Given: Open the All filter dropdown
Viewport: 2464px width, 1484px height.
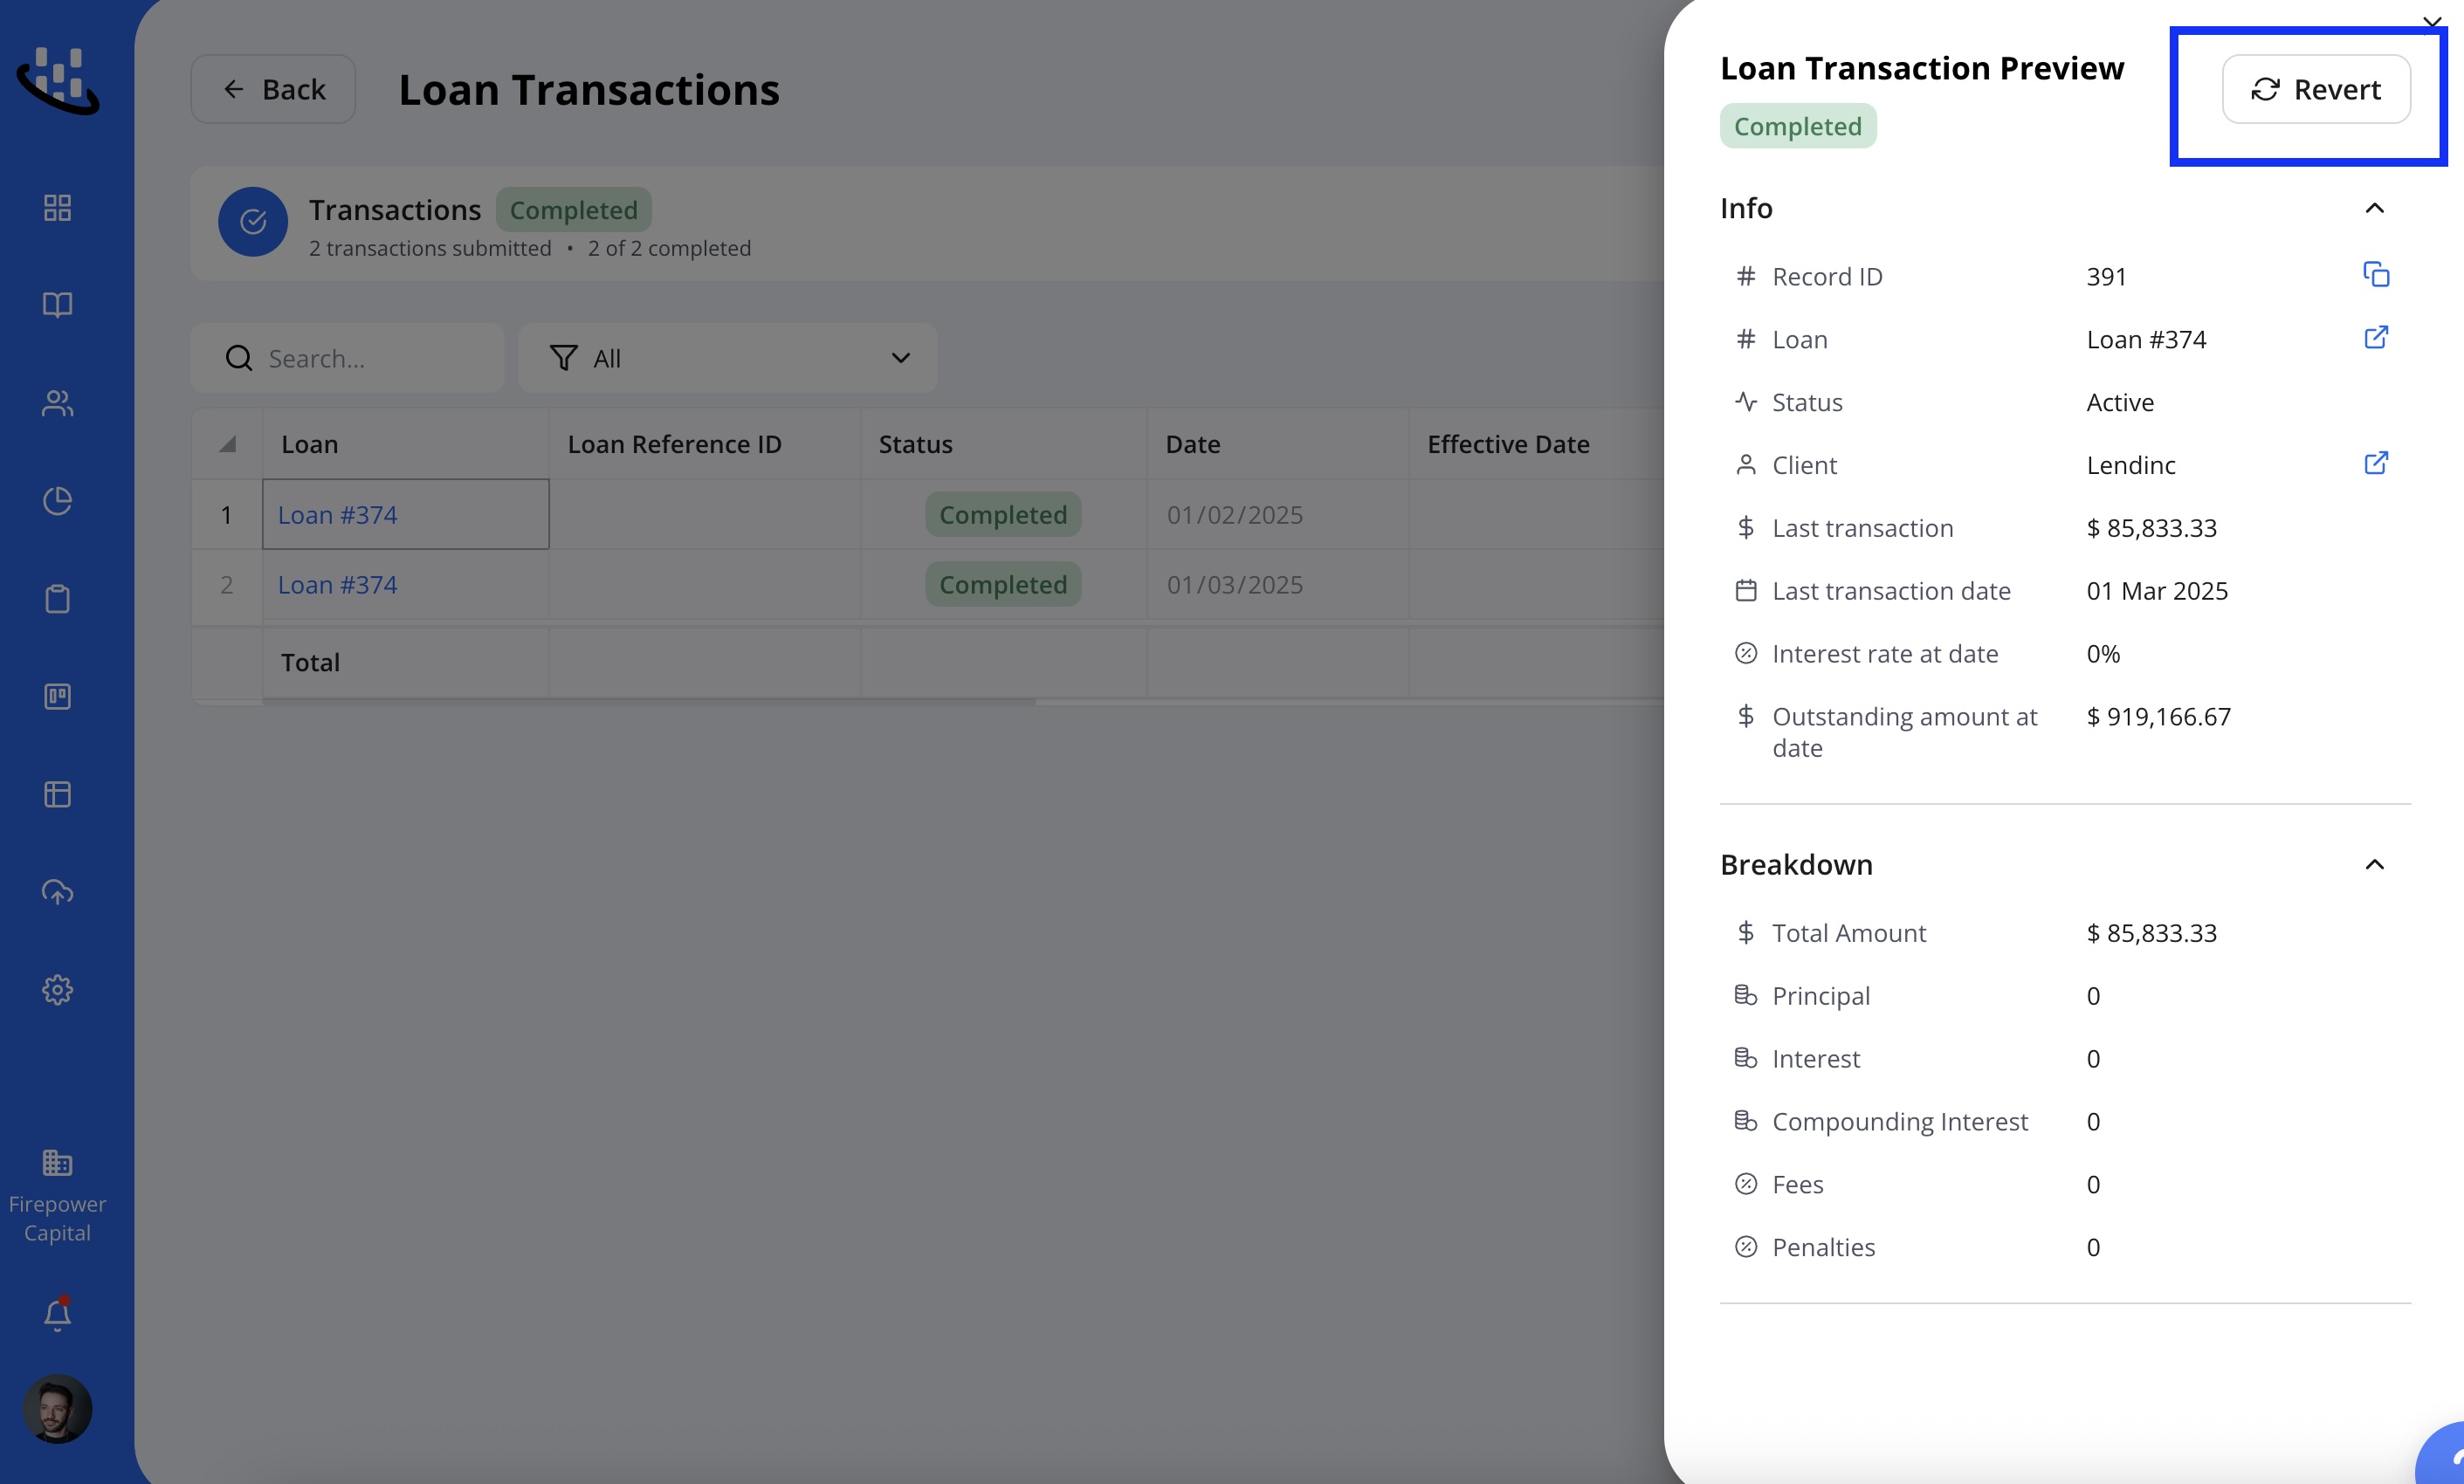Looking at the screenshot, I should 727,358.
